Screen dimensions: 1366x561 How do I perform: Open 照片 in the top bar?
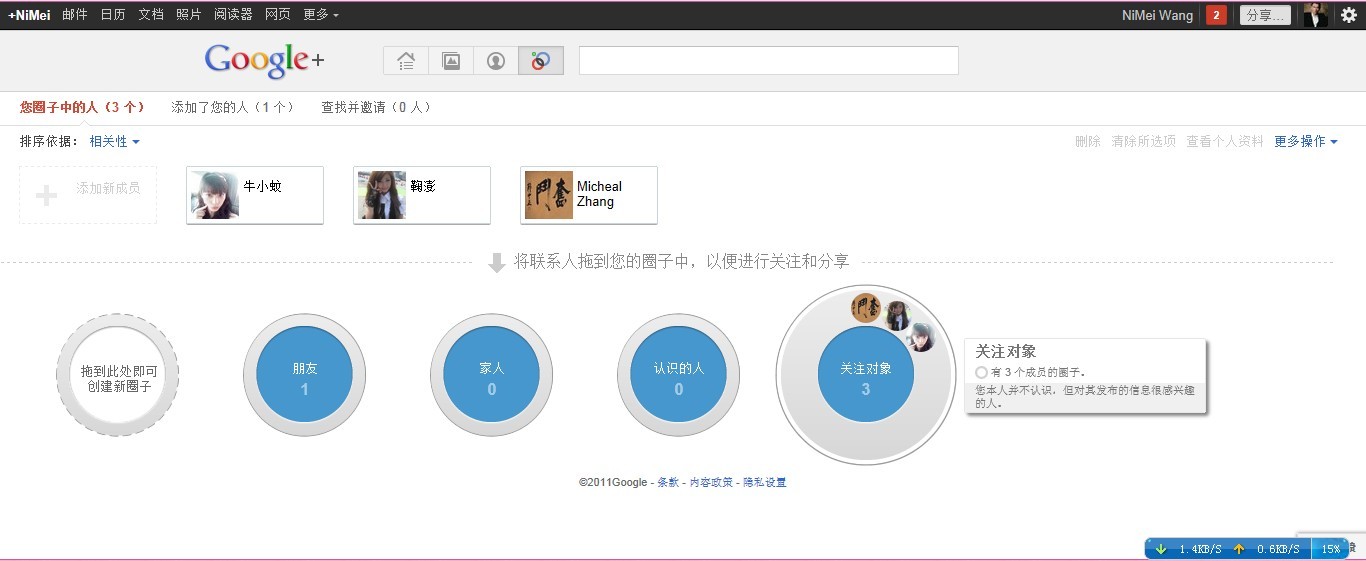click(189, 15)
